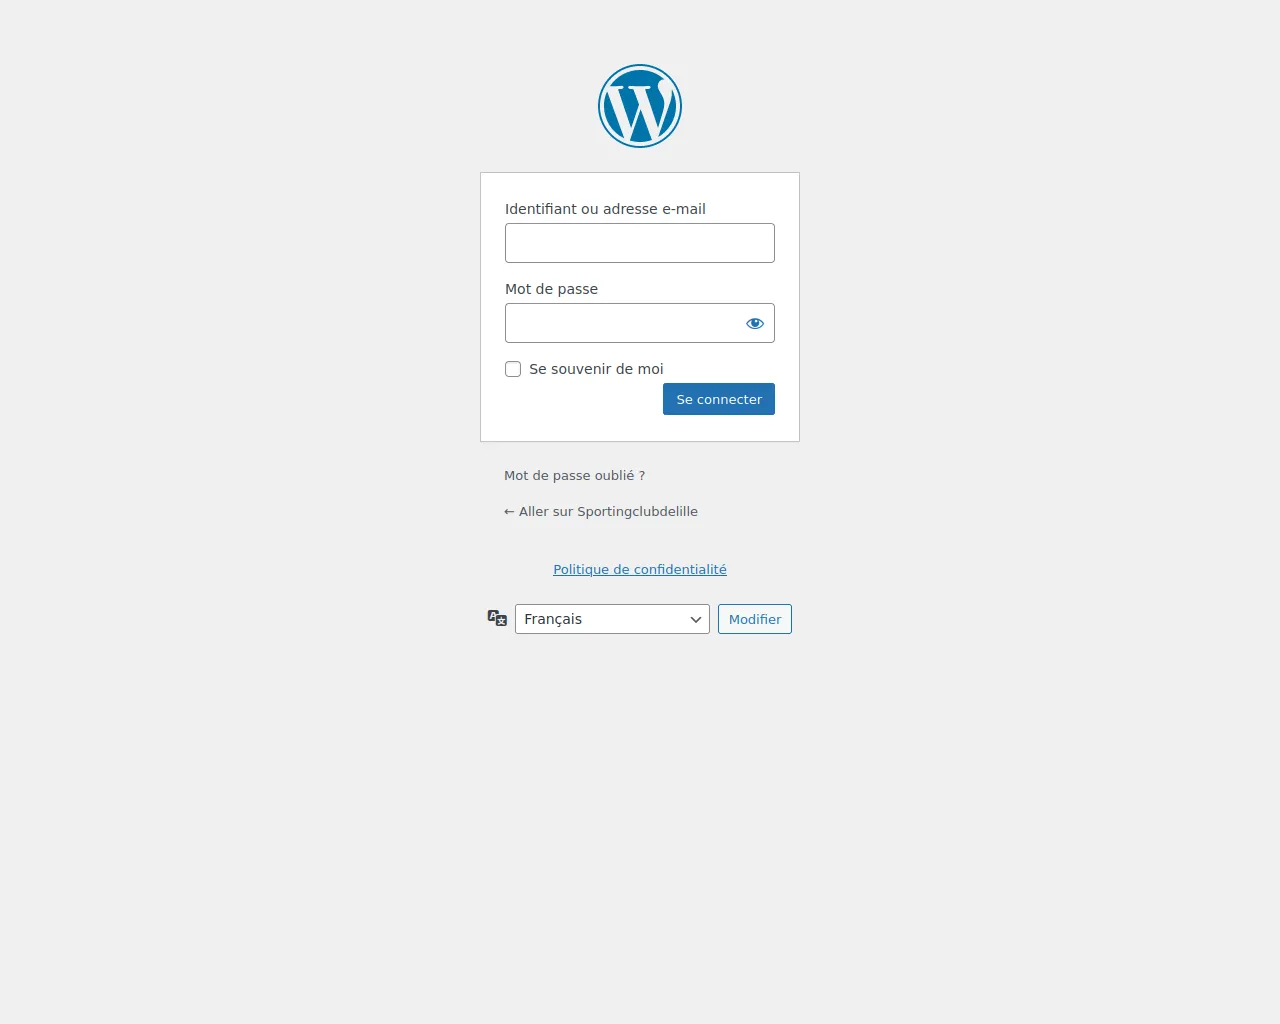This screenshot has width=1280, height=1024.
Task: Open the Mot de passe oublié link
Action: tap(574, 476)
